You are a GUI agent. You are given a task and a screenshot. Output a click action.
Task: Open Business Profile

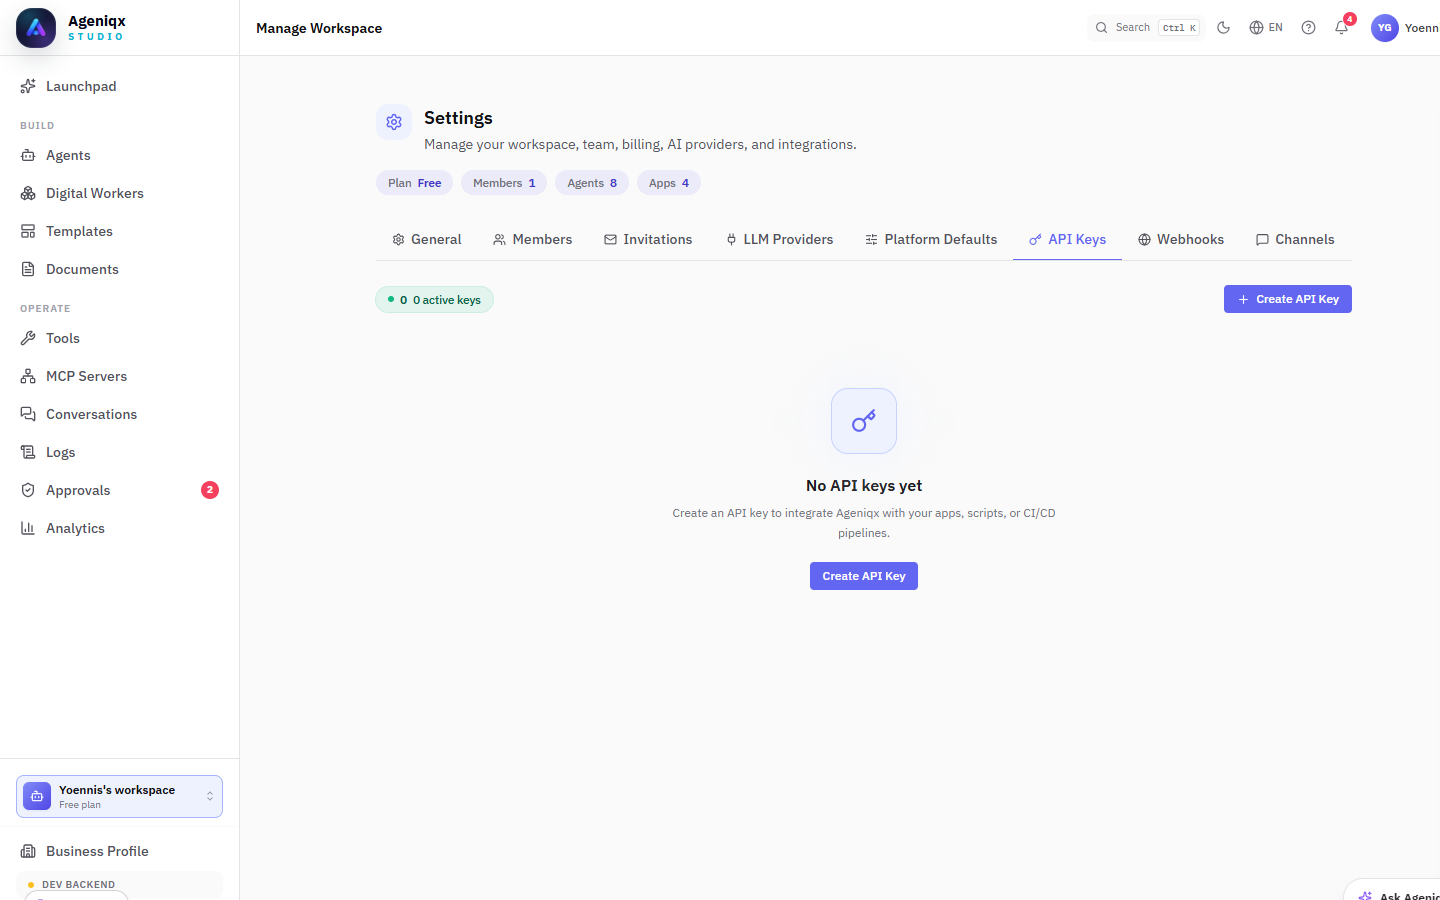[120, 851]
